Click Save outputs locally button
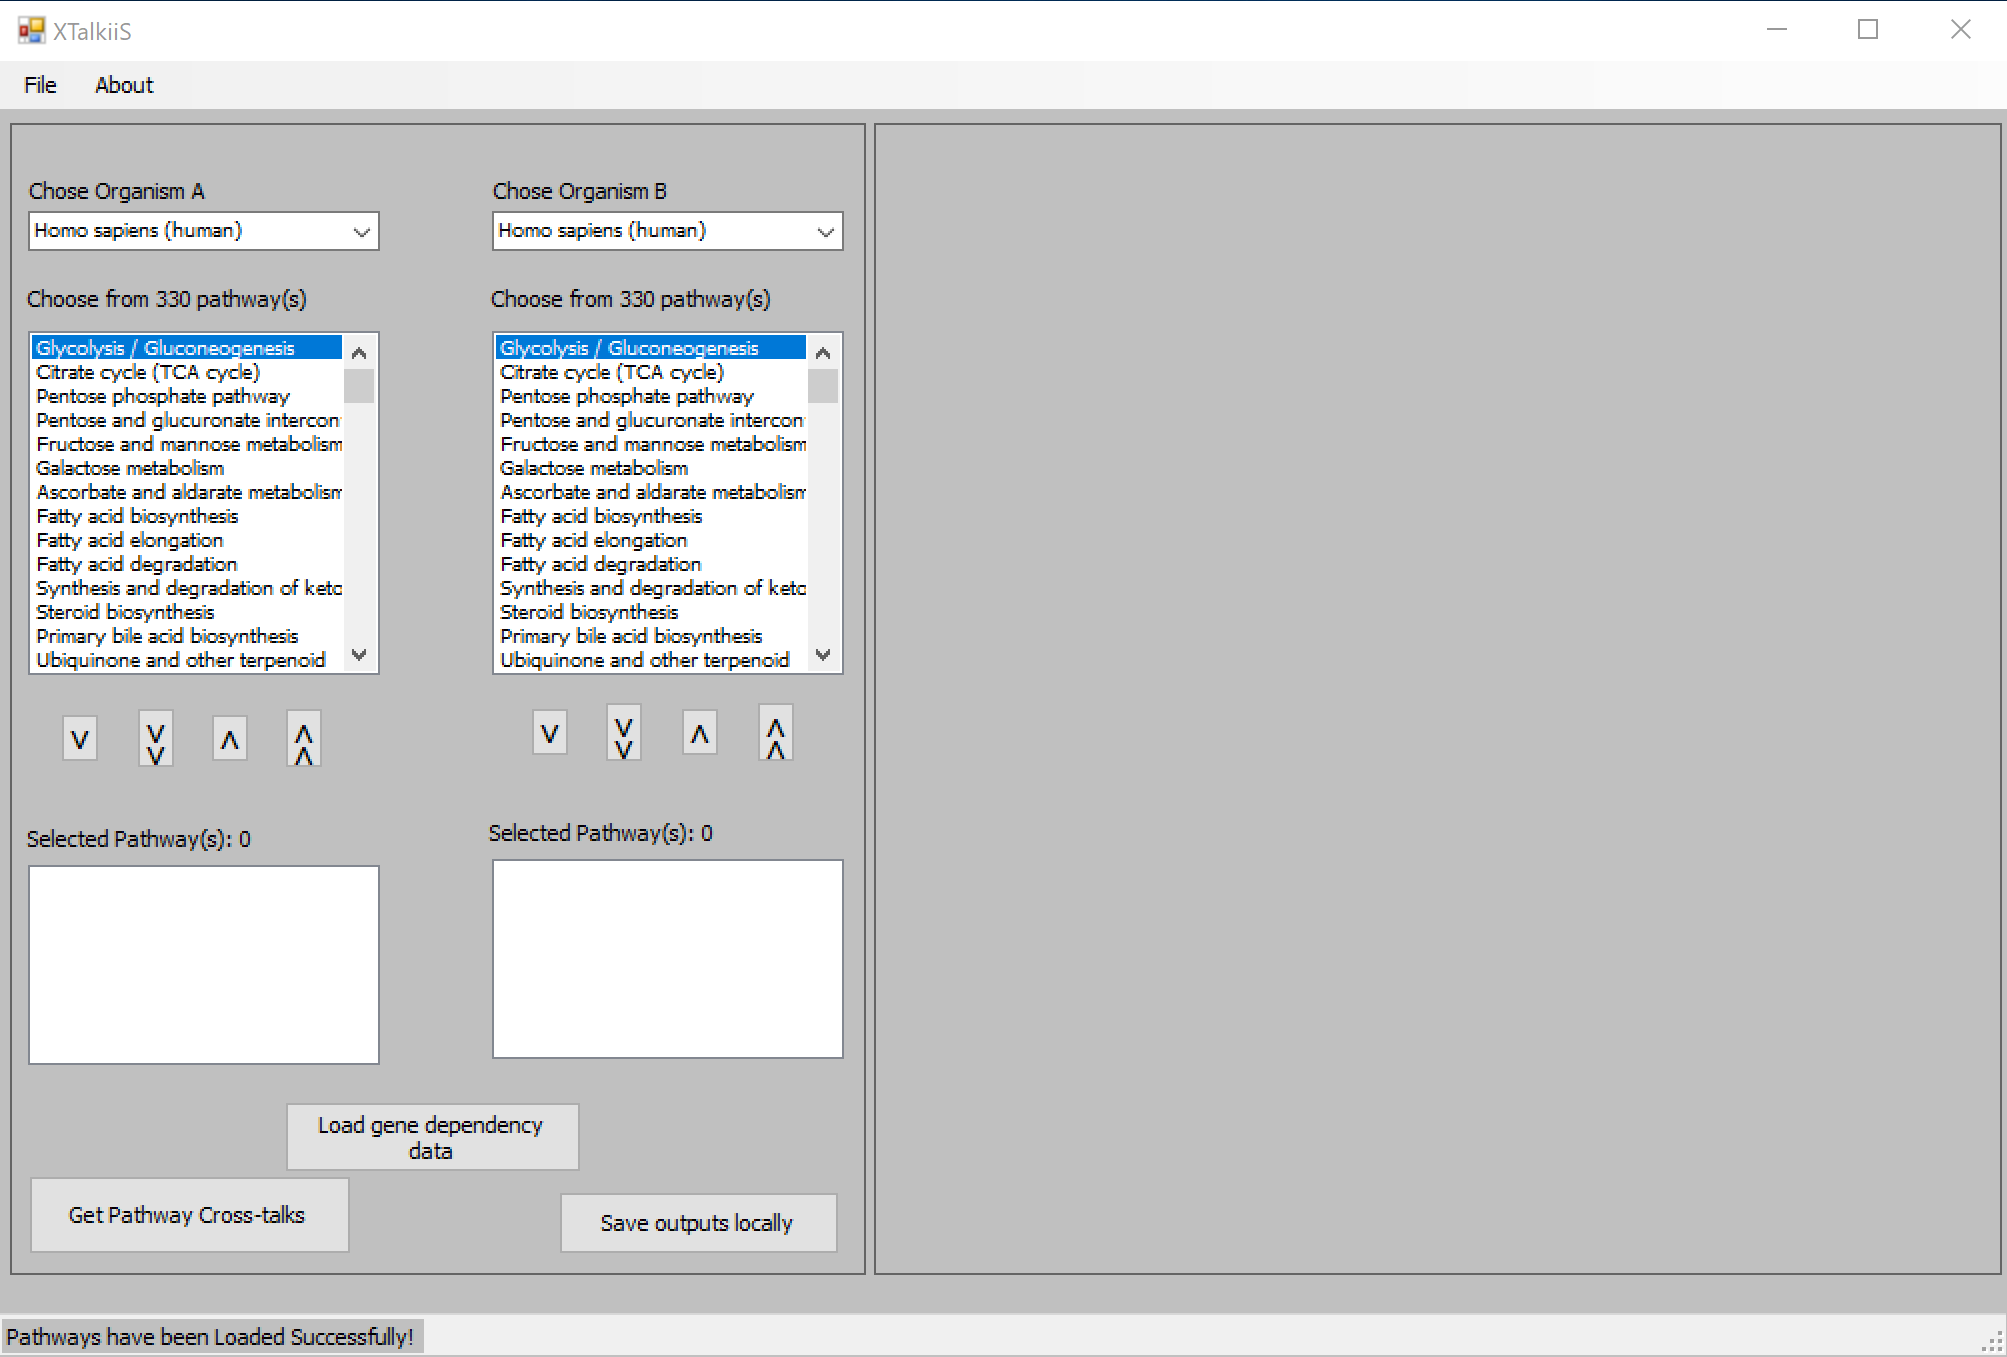The height and width of the screenshot is (1357, 2007). tap(698, 1223)
